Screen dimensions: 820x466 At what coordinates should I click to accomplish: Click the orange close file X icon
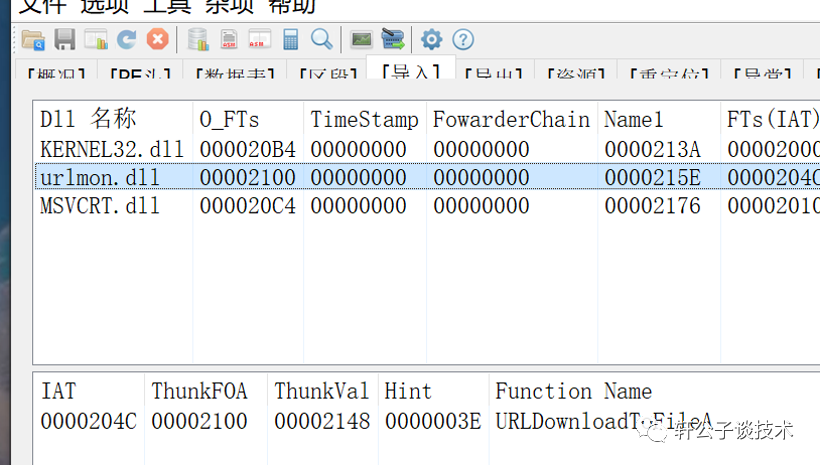[157, 40]
